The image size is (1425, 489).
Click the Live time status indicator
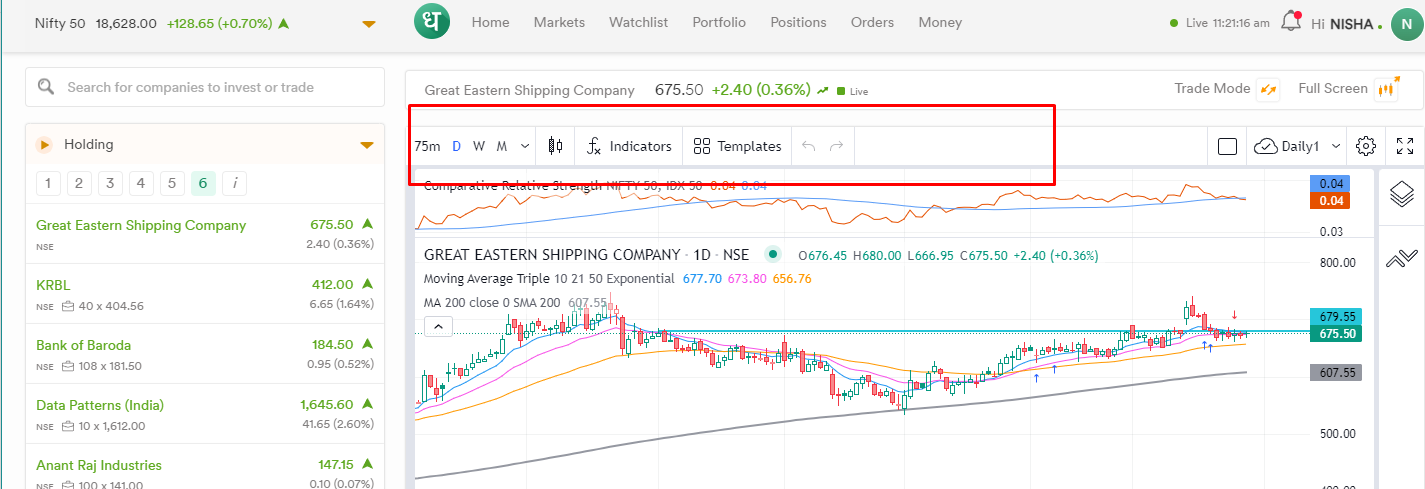(1219, 23)
